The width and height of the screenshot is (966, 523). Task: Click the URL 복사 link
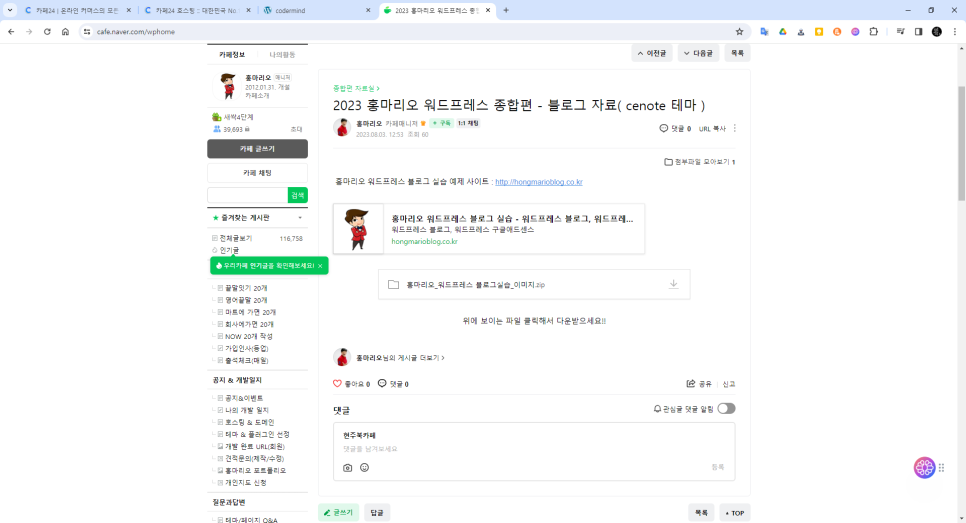[x=712, y=129]
